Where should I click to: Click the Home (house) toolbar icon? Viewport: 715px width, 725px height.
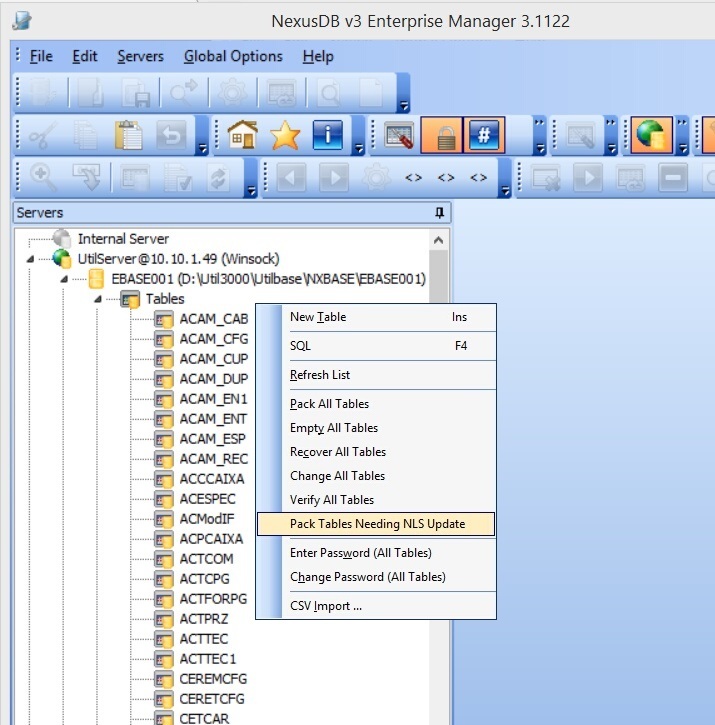tap(242, 135)
